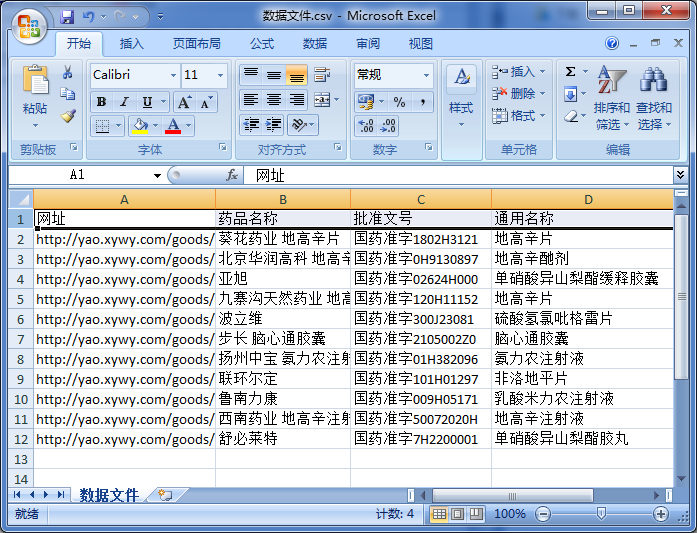Fill cell with the yellow paint bucket
697x533 pixels.
[x=140, y=126]
